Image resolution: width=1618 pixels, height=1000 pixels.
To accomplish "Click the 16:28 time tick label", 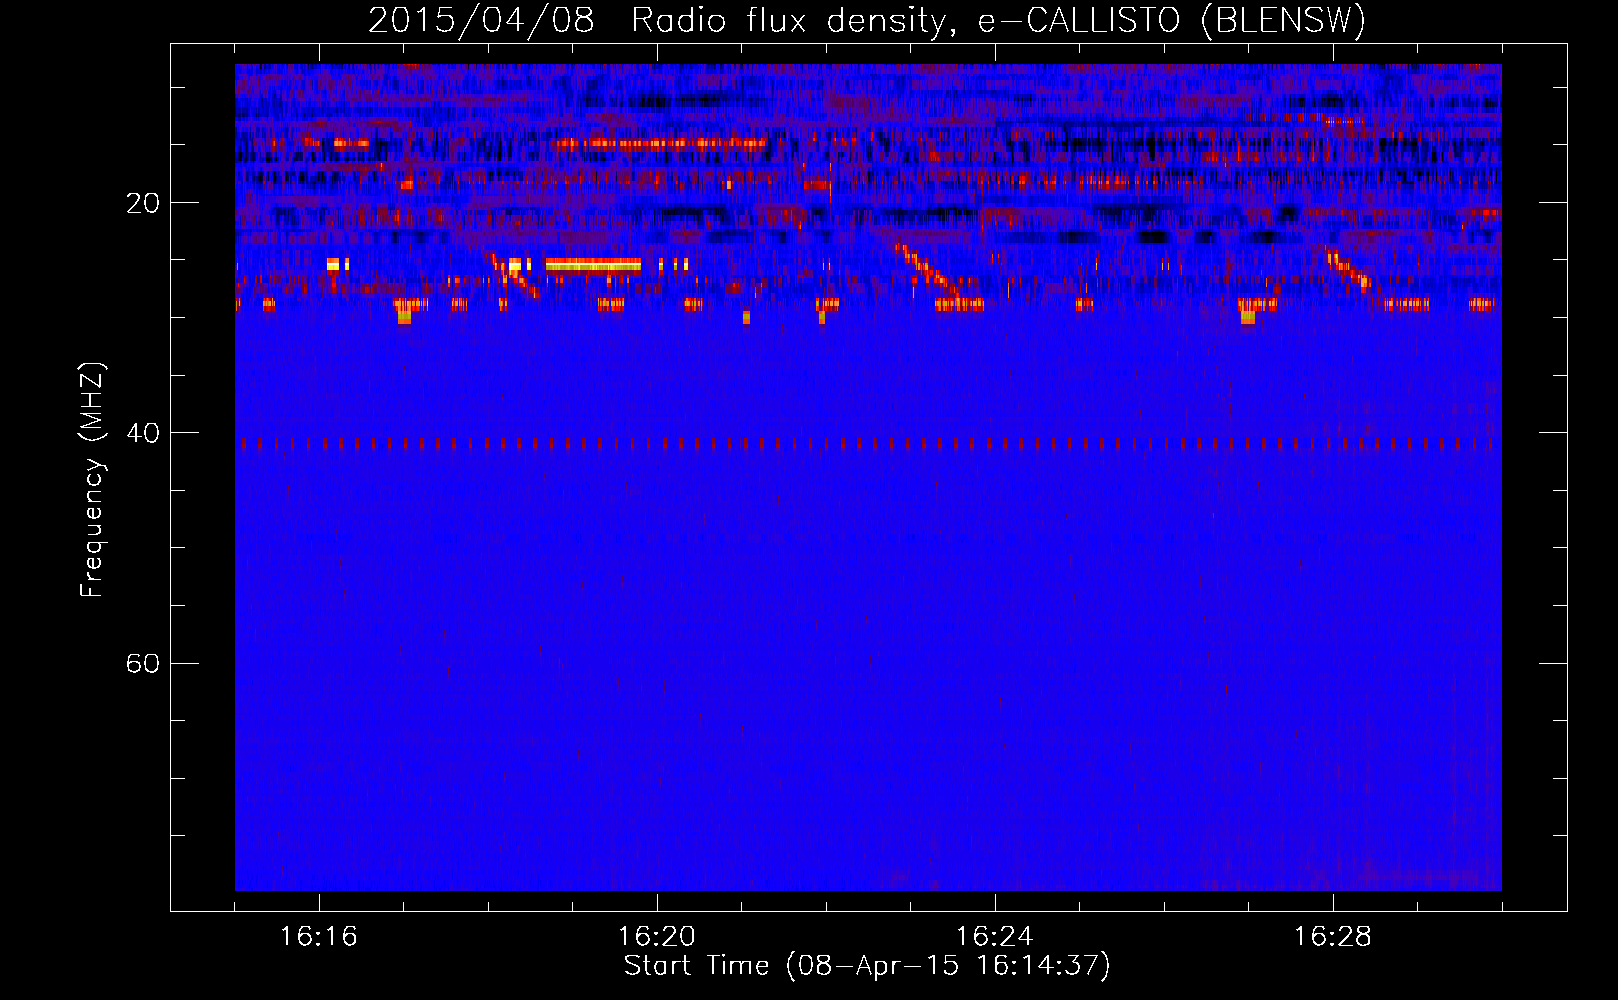I will coord(1333,936).
